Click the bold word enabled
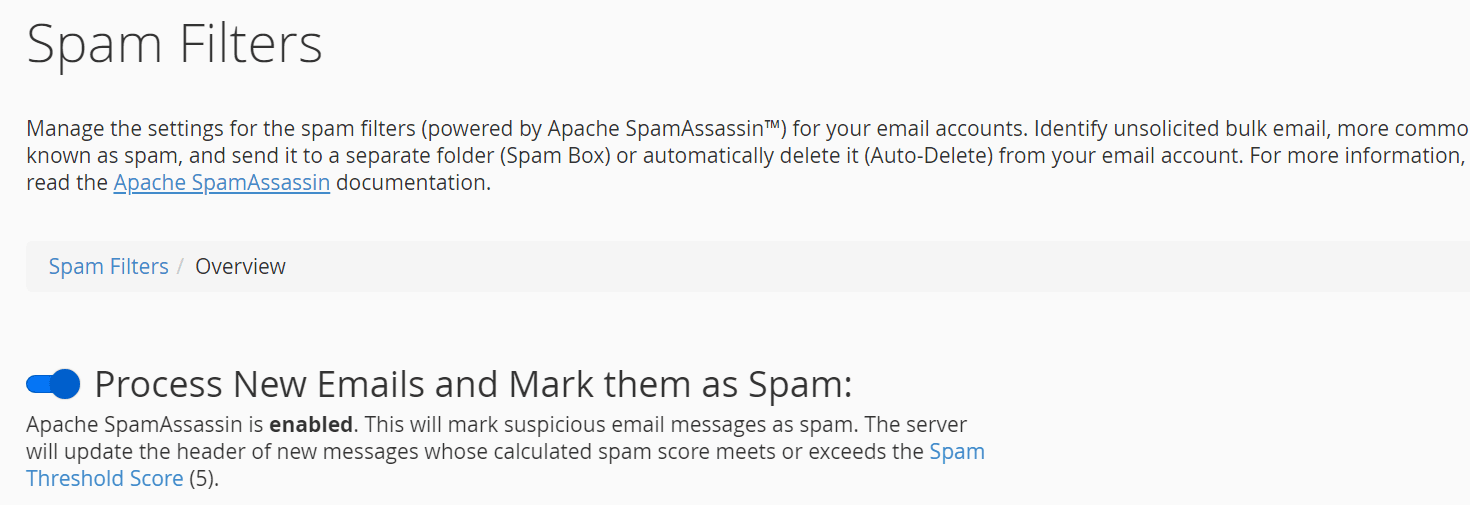This screenshot has height=505, width=1470. pyautogui.click(x=311, y=425)
